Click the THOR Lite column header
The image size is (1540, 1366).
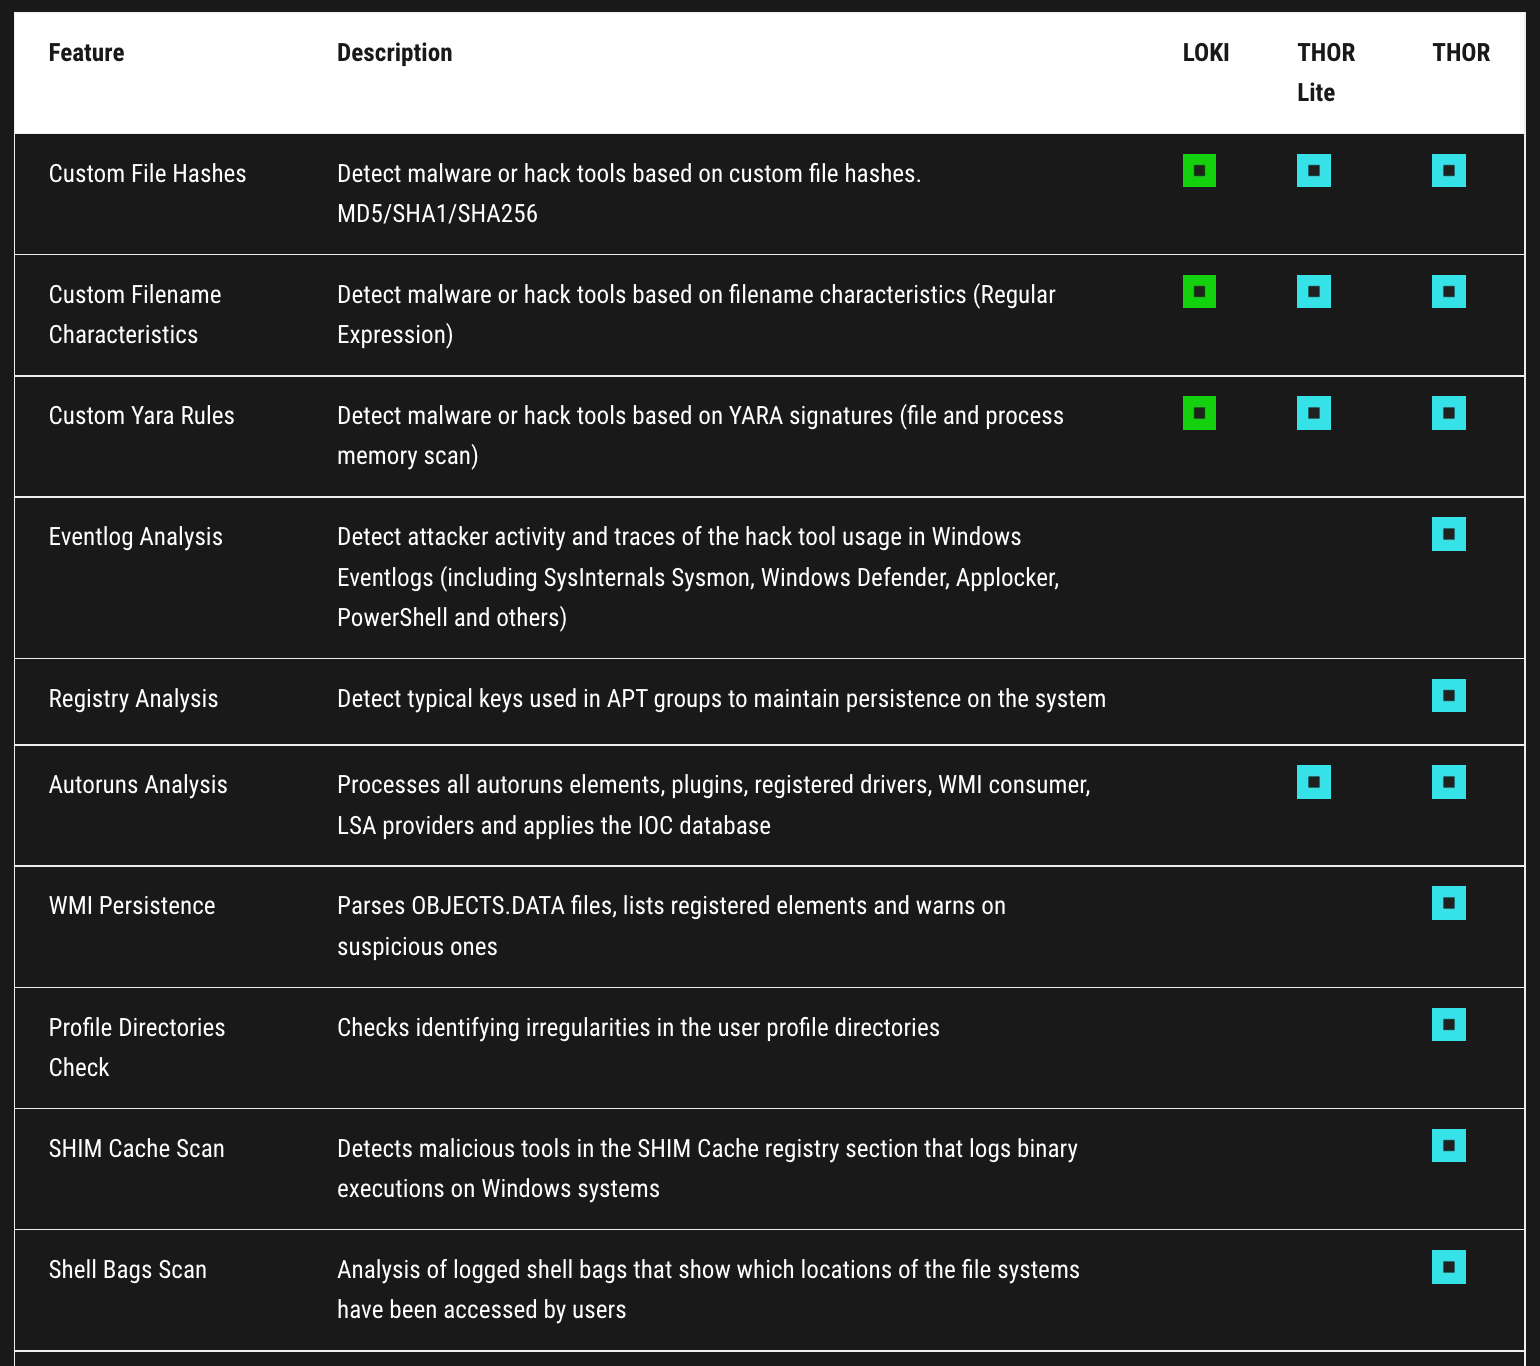(1325, 72)
